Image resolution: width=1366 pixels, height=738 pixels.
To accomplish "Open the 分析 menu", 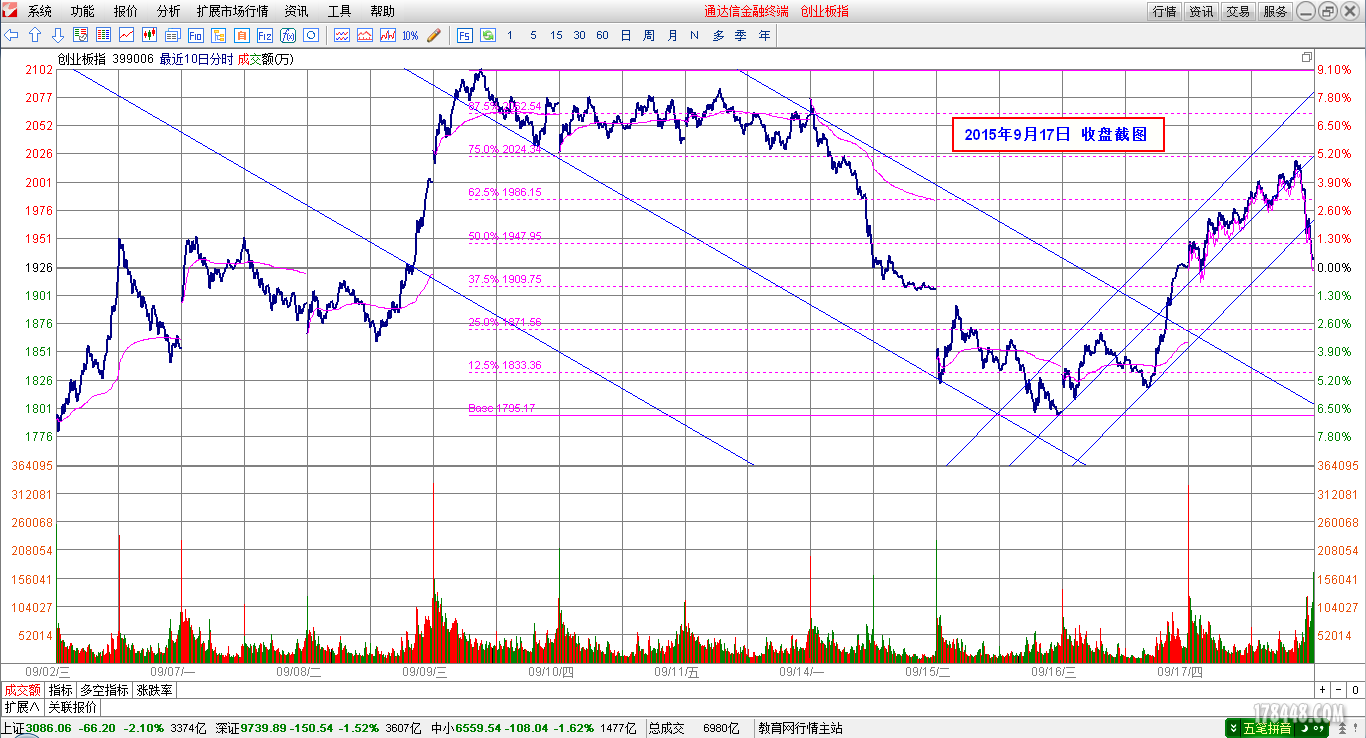I will pyautogui.click(x=169, y=11).
